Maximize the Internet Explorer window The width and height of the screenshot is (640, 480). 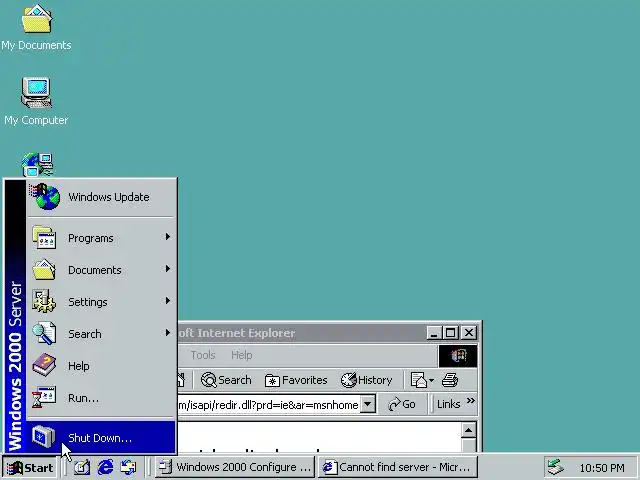coord(450,333)
